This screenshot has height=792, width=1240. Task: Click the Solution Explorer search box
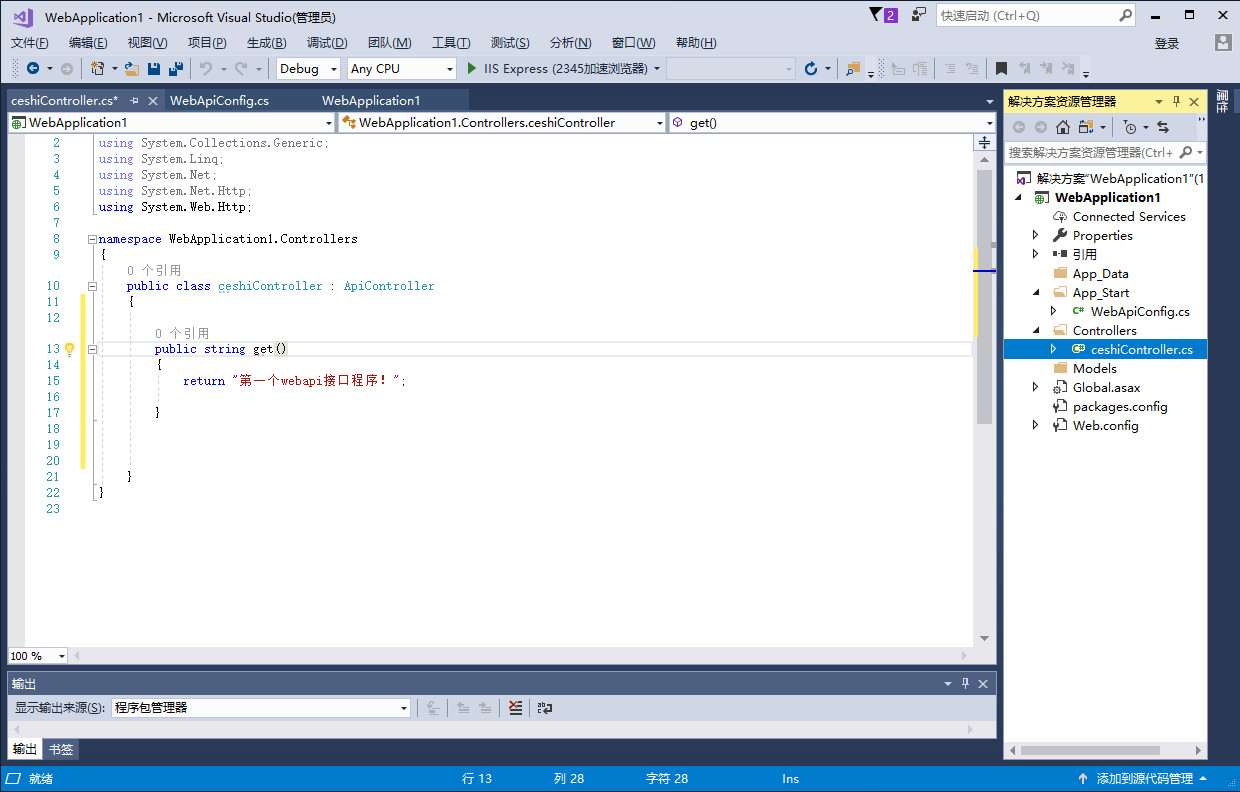(1106, 153)
